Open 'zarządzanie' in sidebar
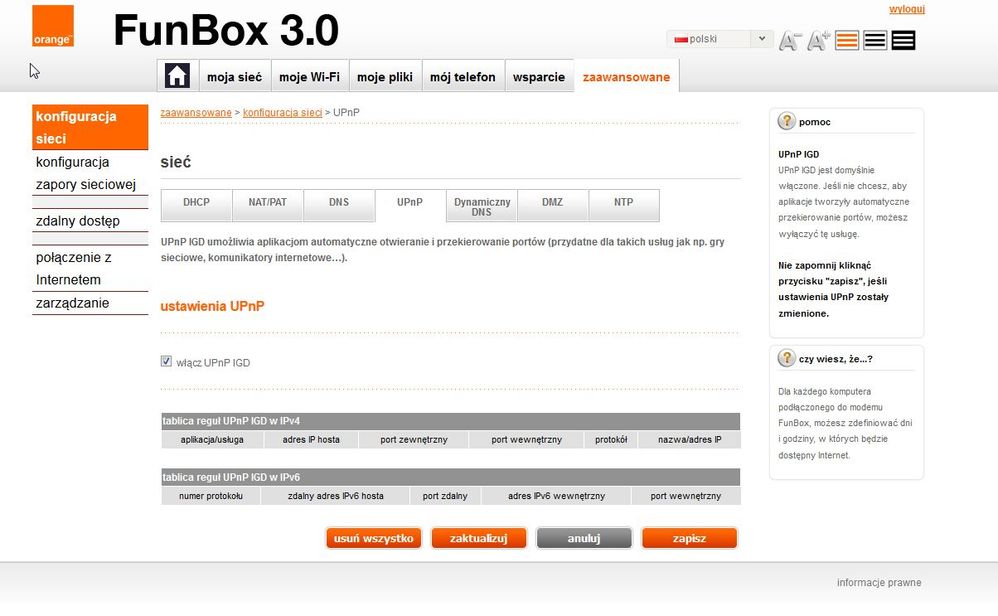This screenshot has width=998, height=616. click(90, 303)
